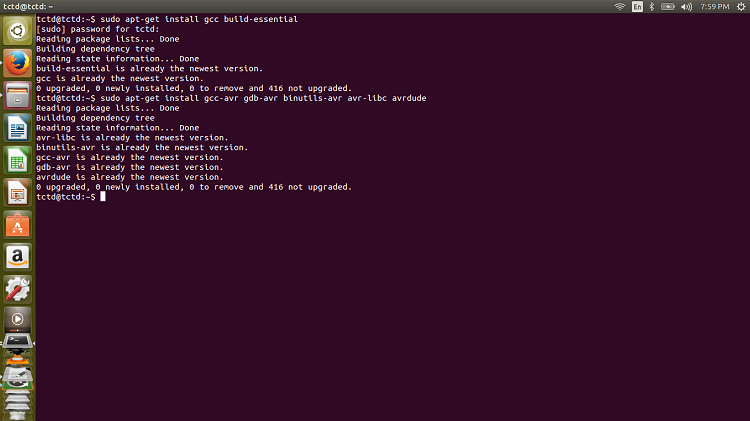This screenshot has width=750, height=421.
Task: Click the terminal prompt cursor line
Action: 71,197
